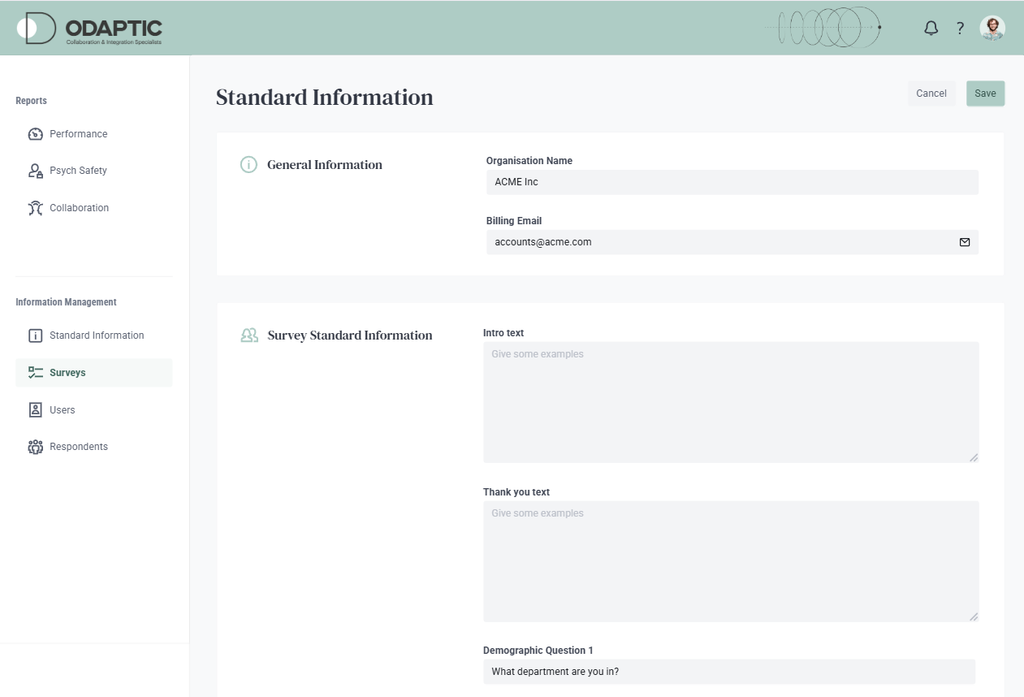Click into the Intro text area
1024x697 pixels.
pyautogui.click(x=731, y=402)
